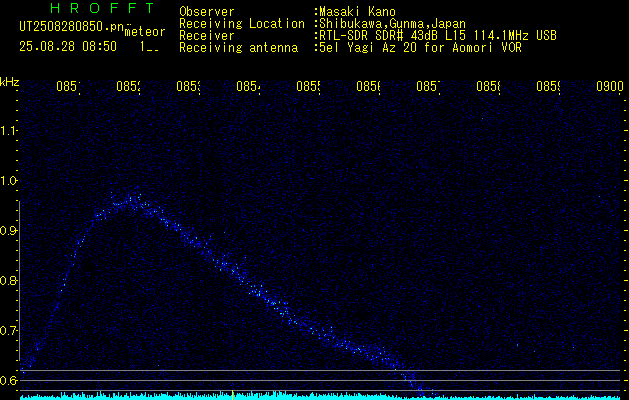Viewport: 629px width, 400px height.
Task: Click the 'meteor' label
Action: tap(145, 32)
